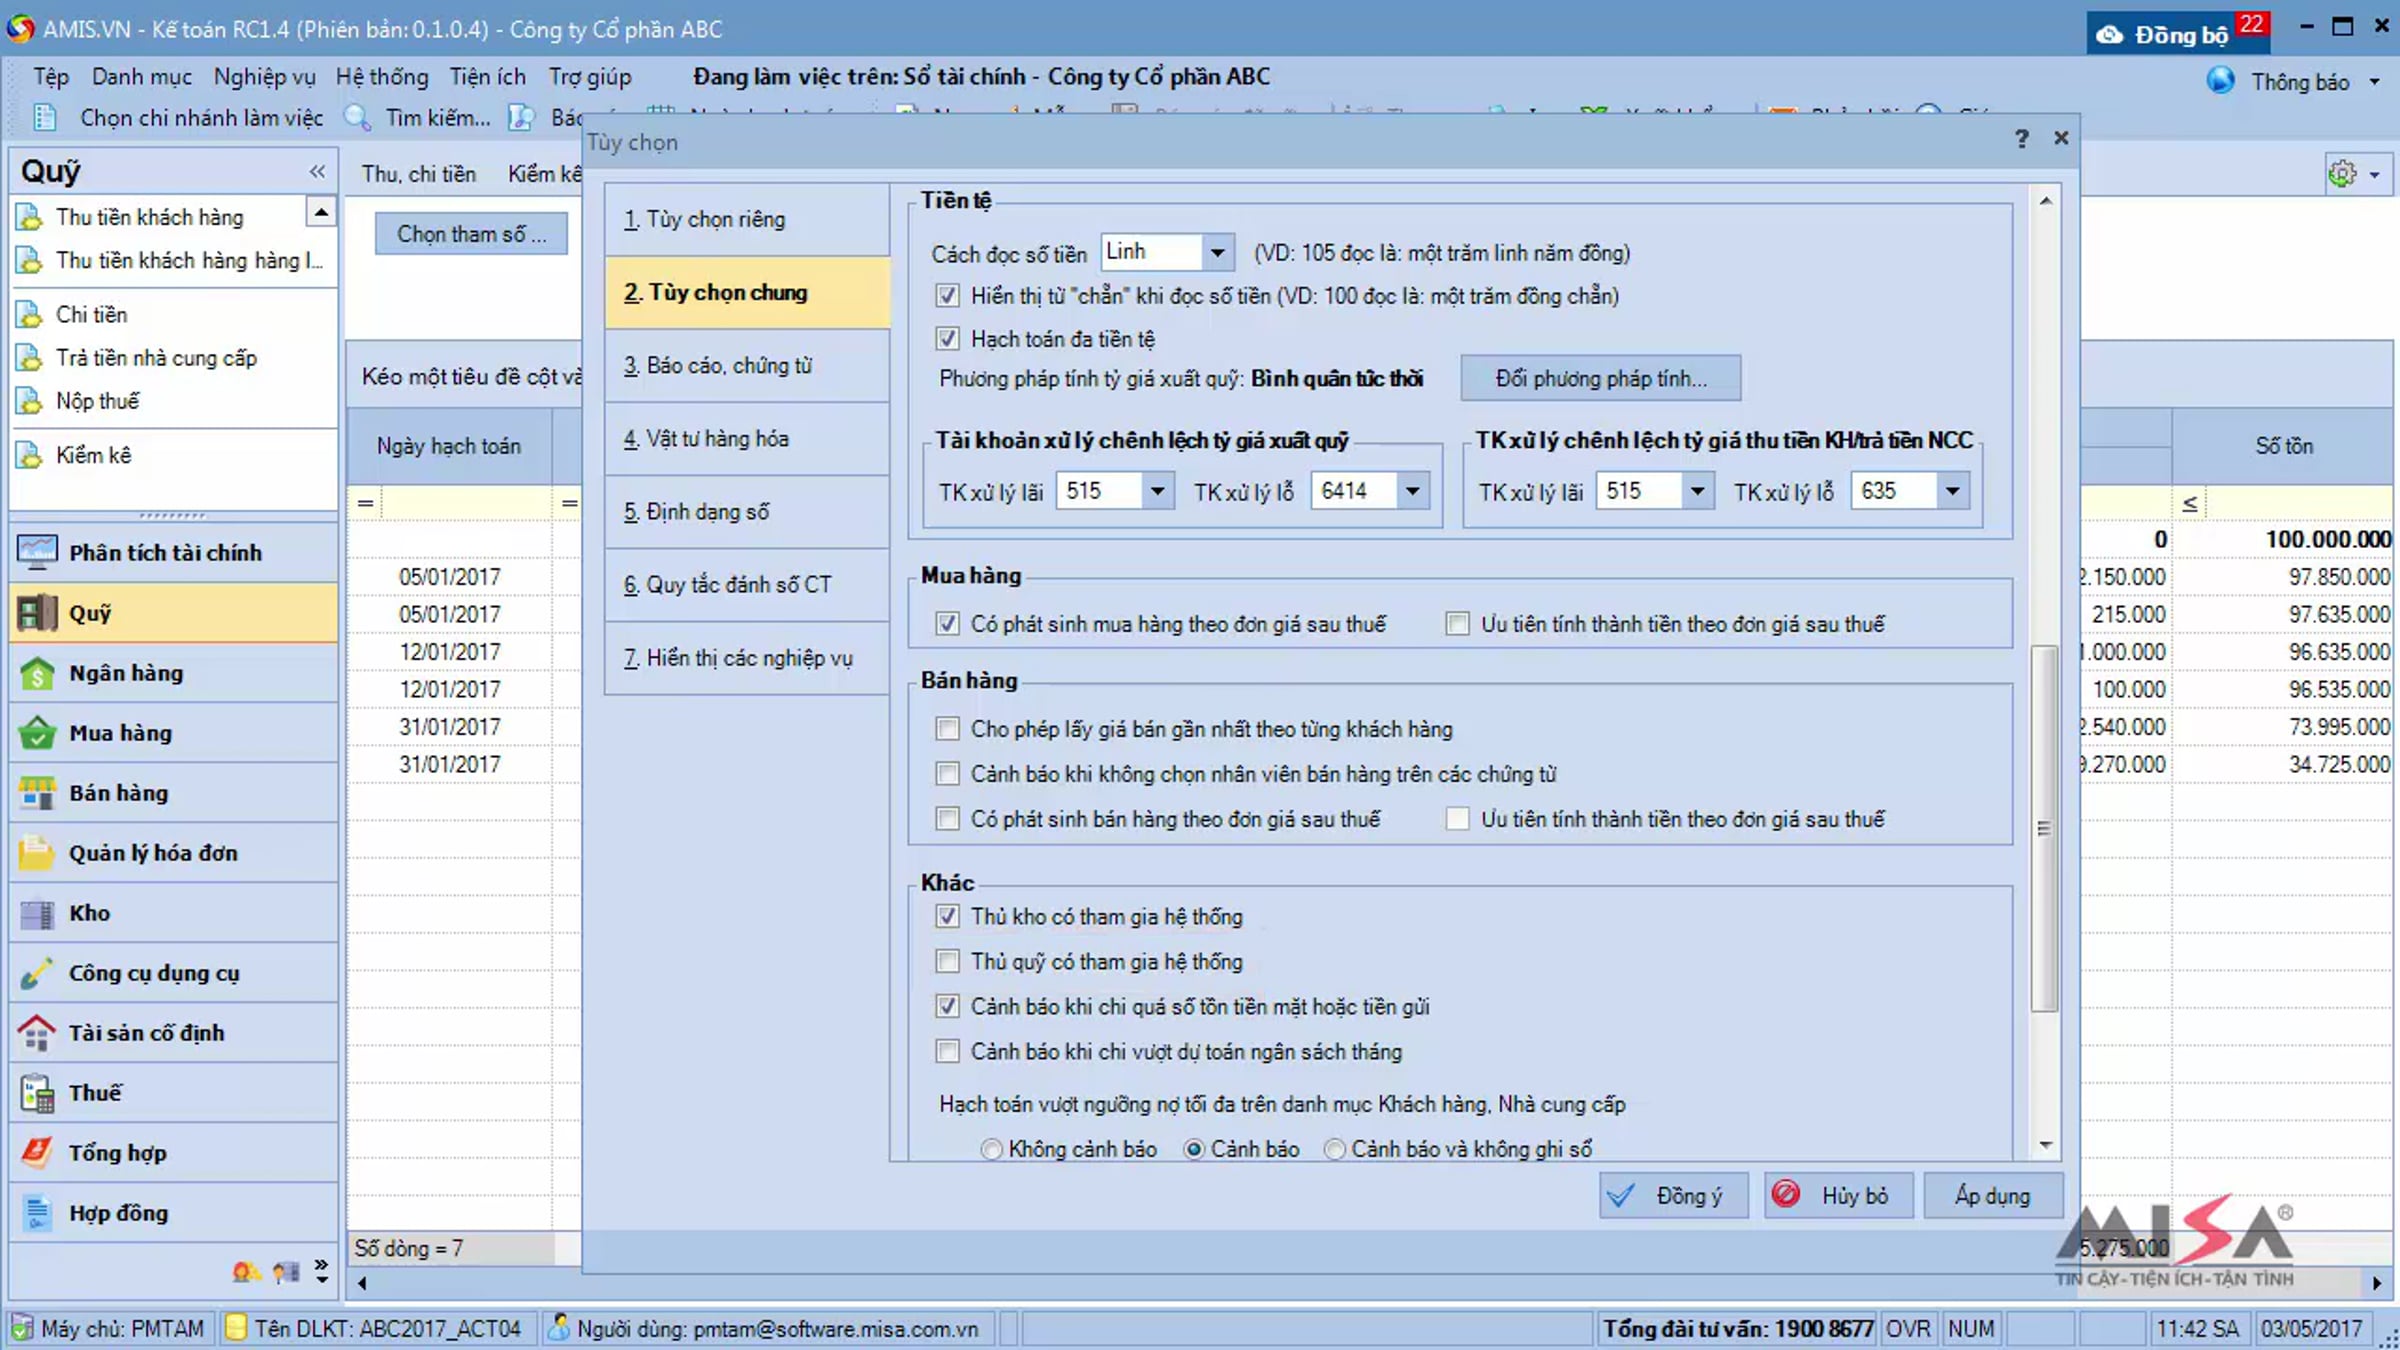Switch to 1. Tùy chọn riêng tab
This screenshot has height=1350, width=2400.
[747, 219]
